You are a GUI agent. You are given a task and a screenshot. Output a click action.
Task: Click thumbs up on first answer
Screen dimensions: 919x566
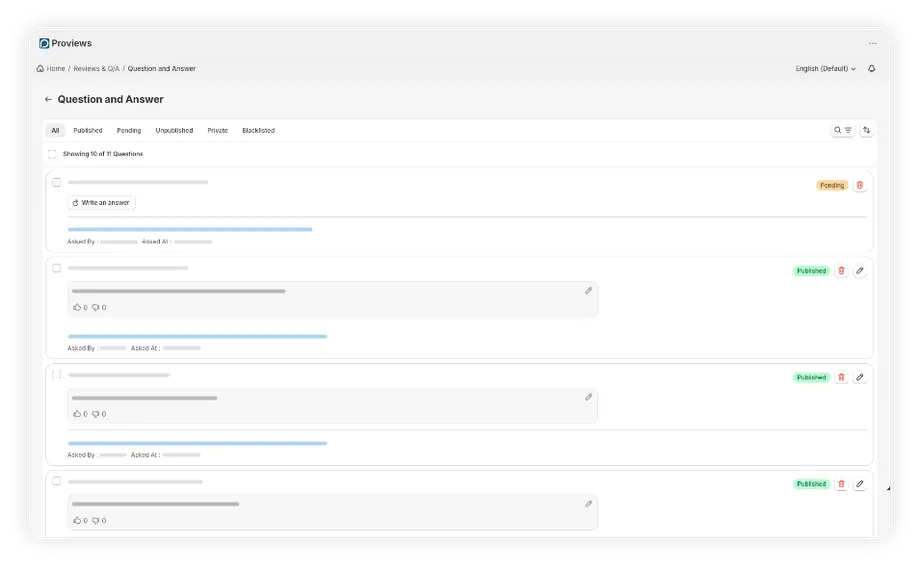point(77,308)
